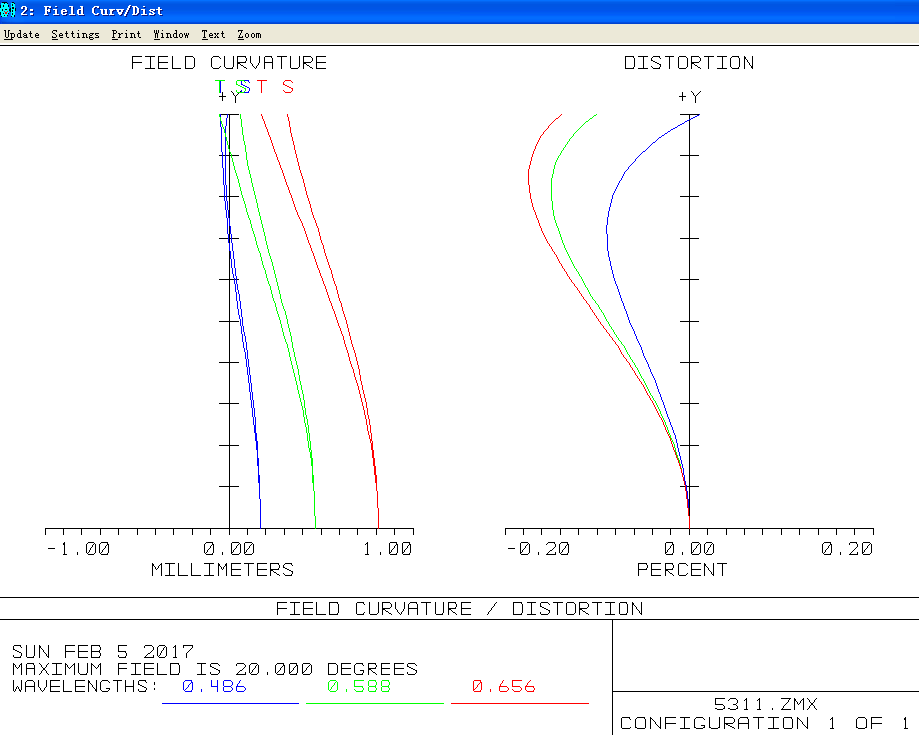This screenshot has height=735, width=919.
Task: Select the red 0.656 wavelength label
Action: (x=503, y=687)
